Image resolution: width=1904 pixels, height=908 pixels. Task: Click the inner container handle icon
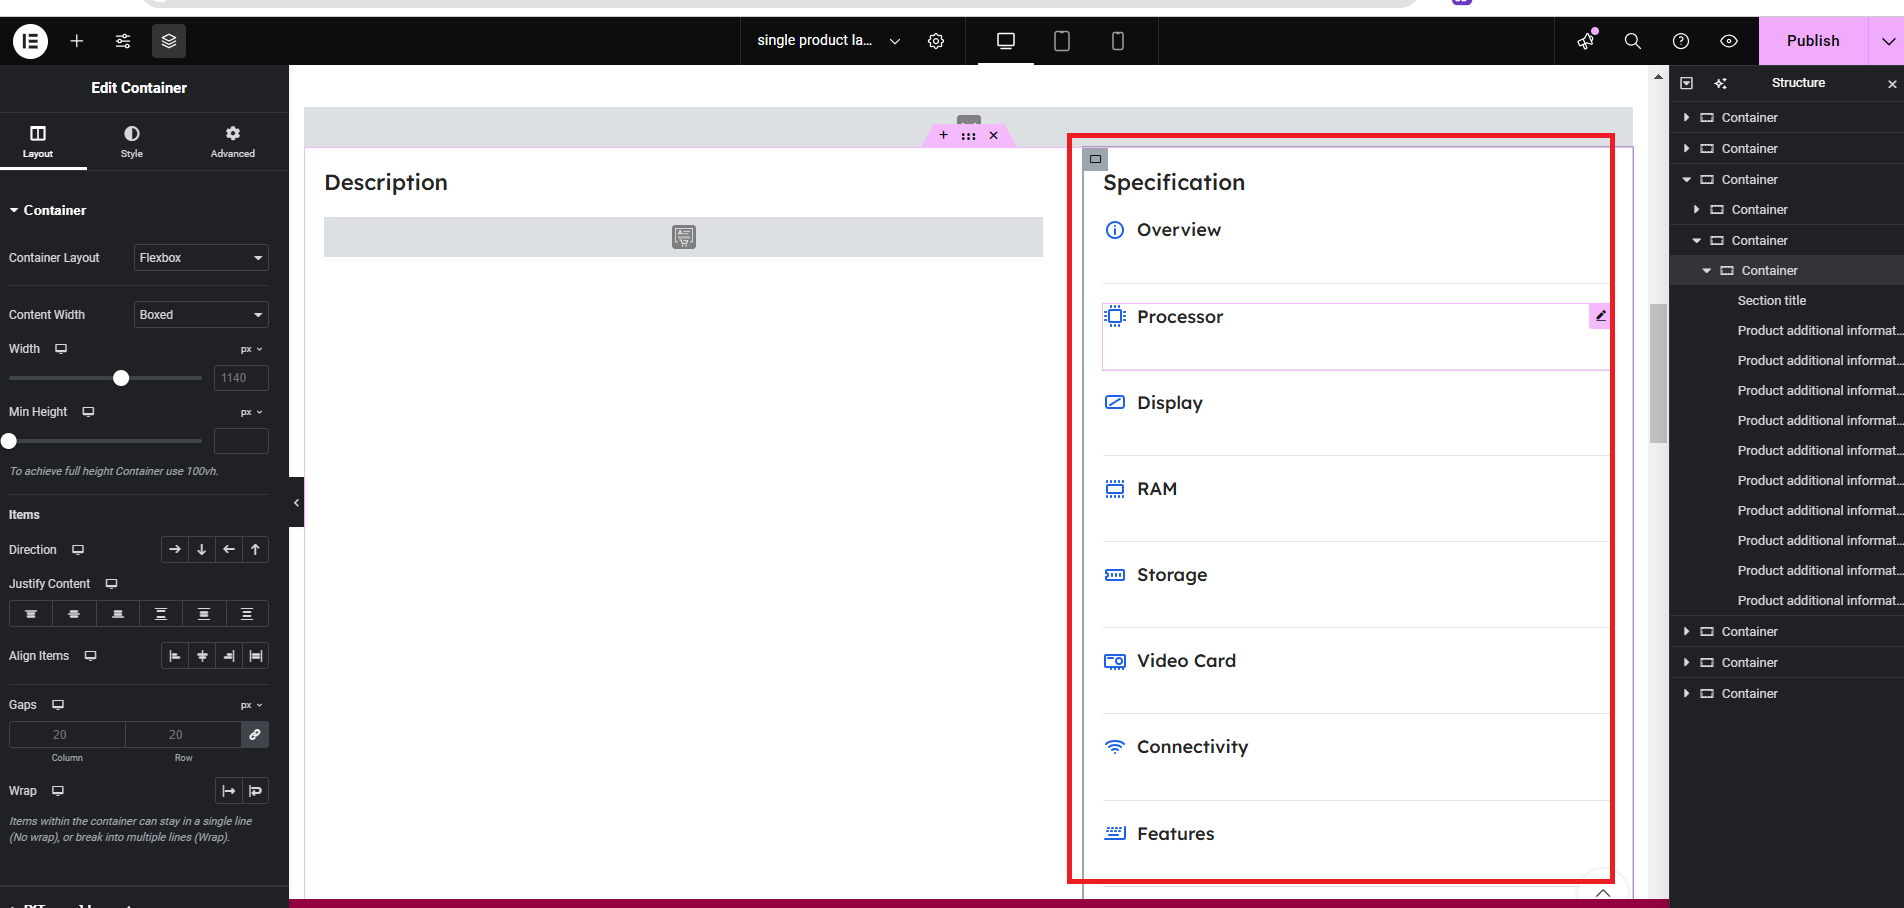(1095, 159)
